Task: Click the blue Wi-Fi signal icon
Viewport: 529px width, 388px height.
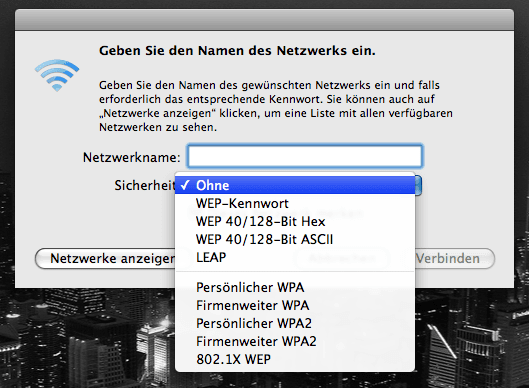Action: tap(57, 75)
